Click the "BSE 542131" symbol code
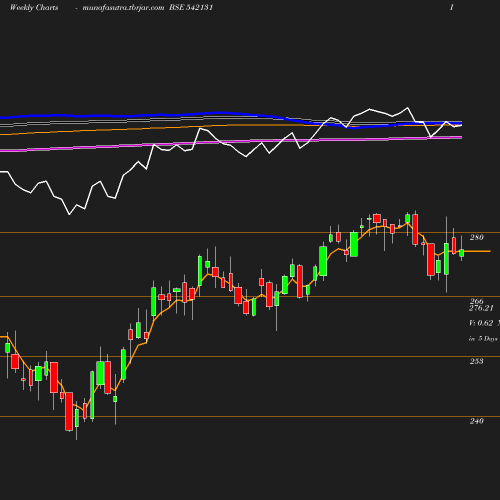The image size is (500, 500). [x=191, y=7]
